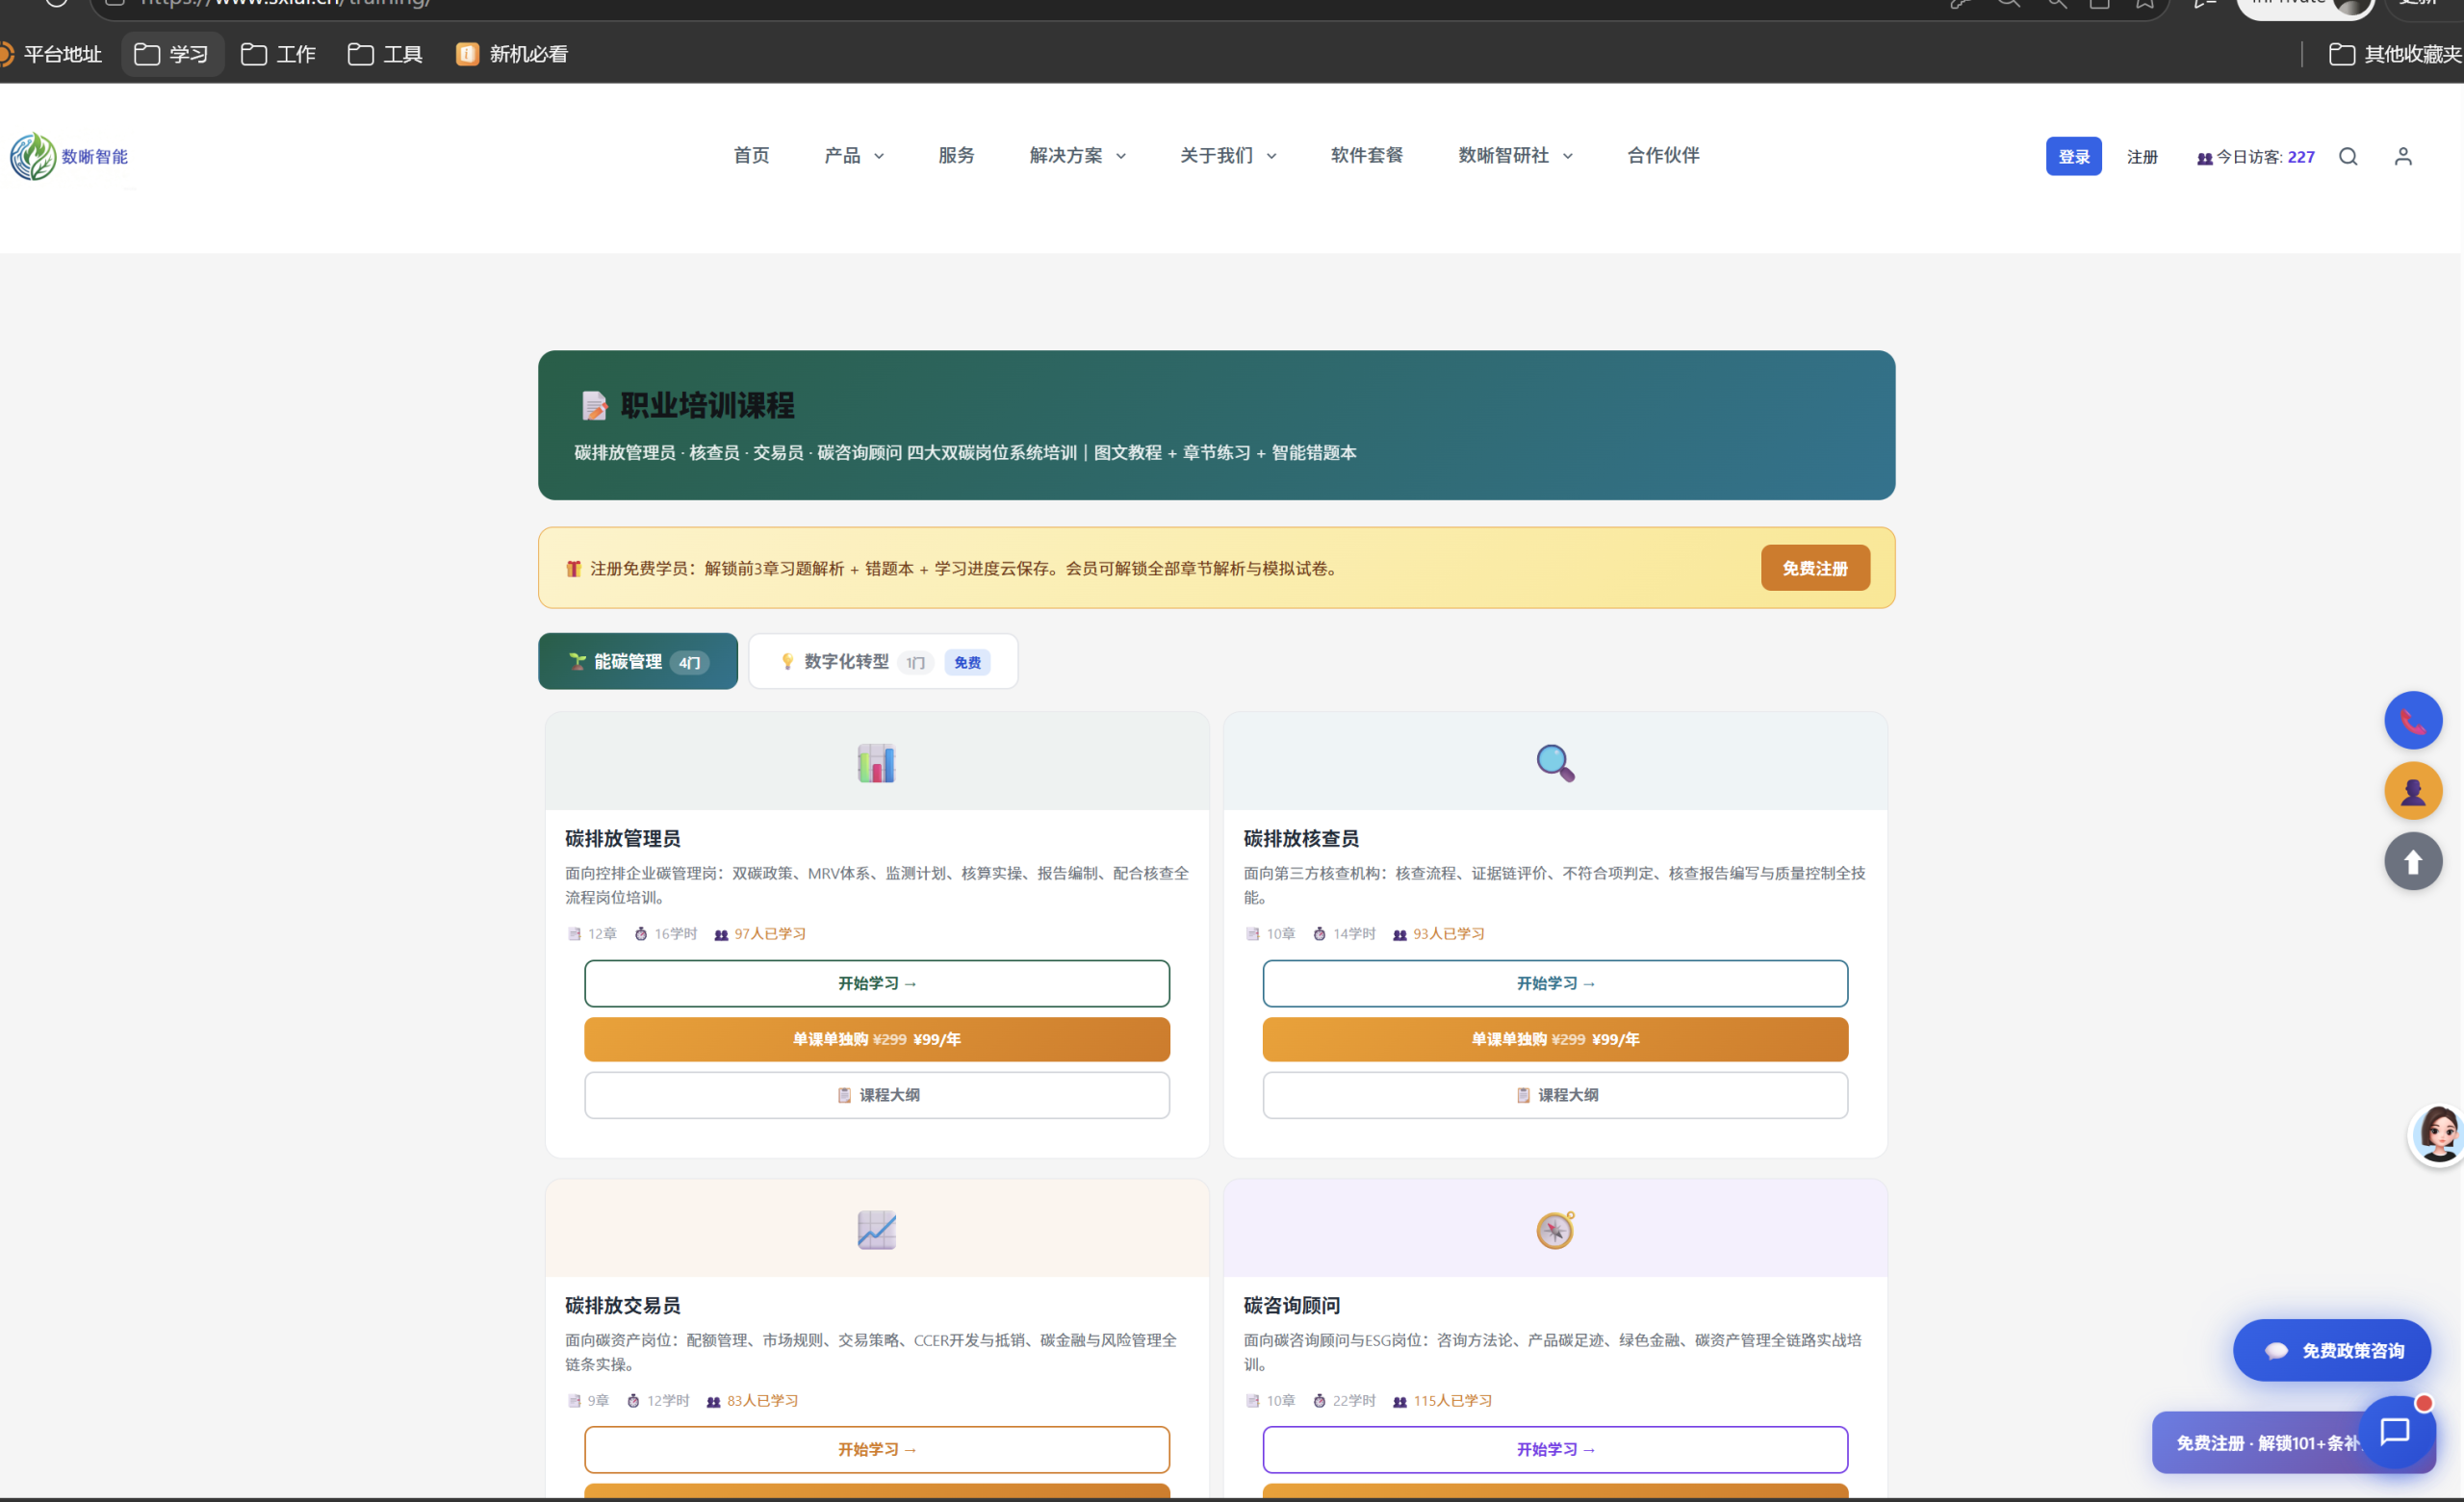Click the 平台地址 bookmark
The height and width of the screenshot is (1502, 2464).
coord(50,54)
